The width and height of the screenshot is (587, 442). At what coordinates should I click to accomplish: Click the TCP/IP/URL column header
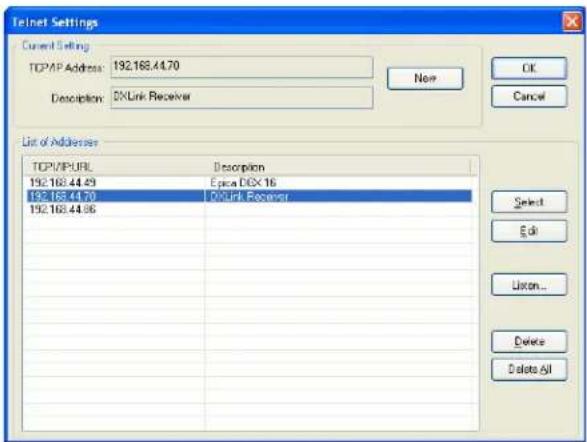pyautogui.click(x=114, y=167)
